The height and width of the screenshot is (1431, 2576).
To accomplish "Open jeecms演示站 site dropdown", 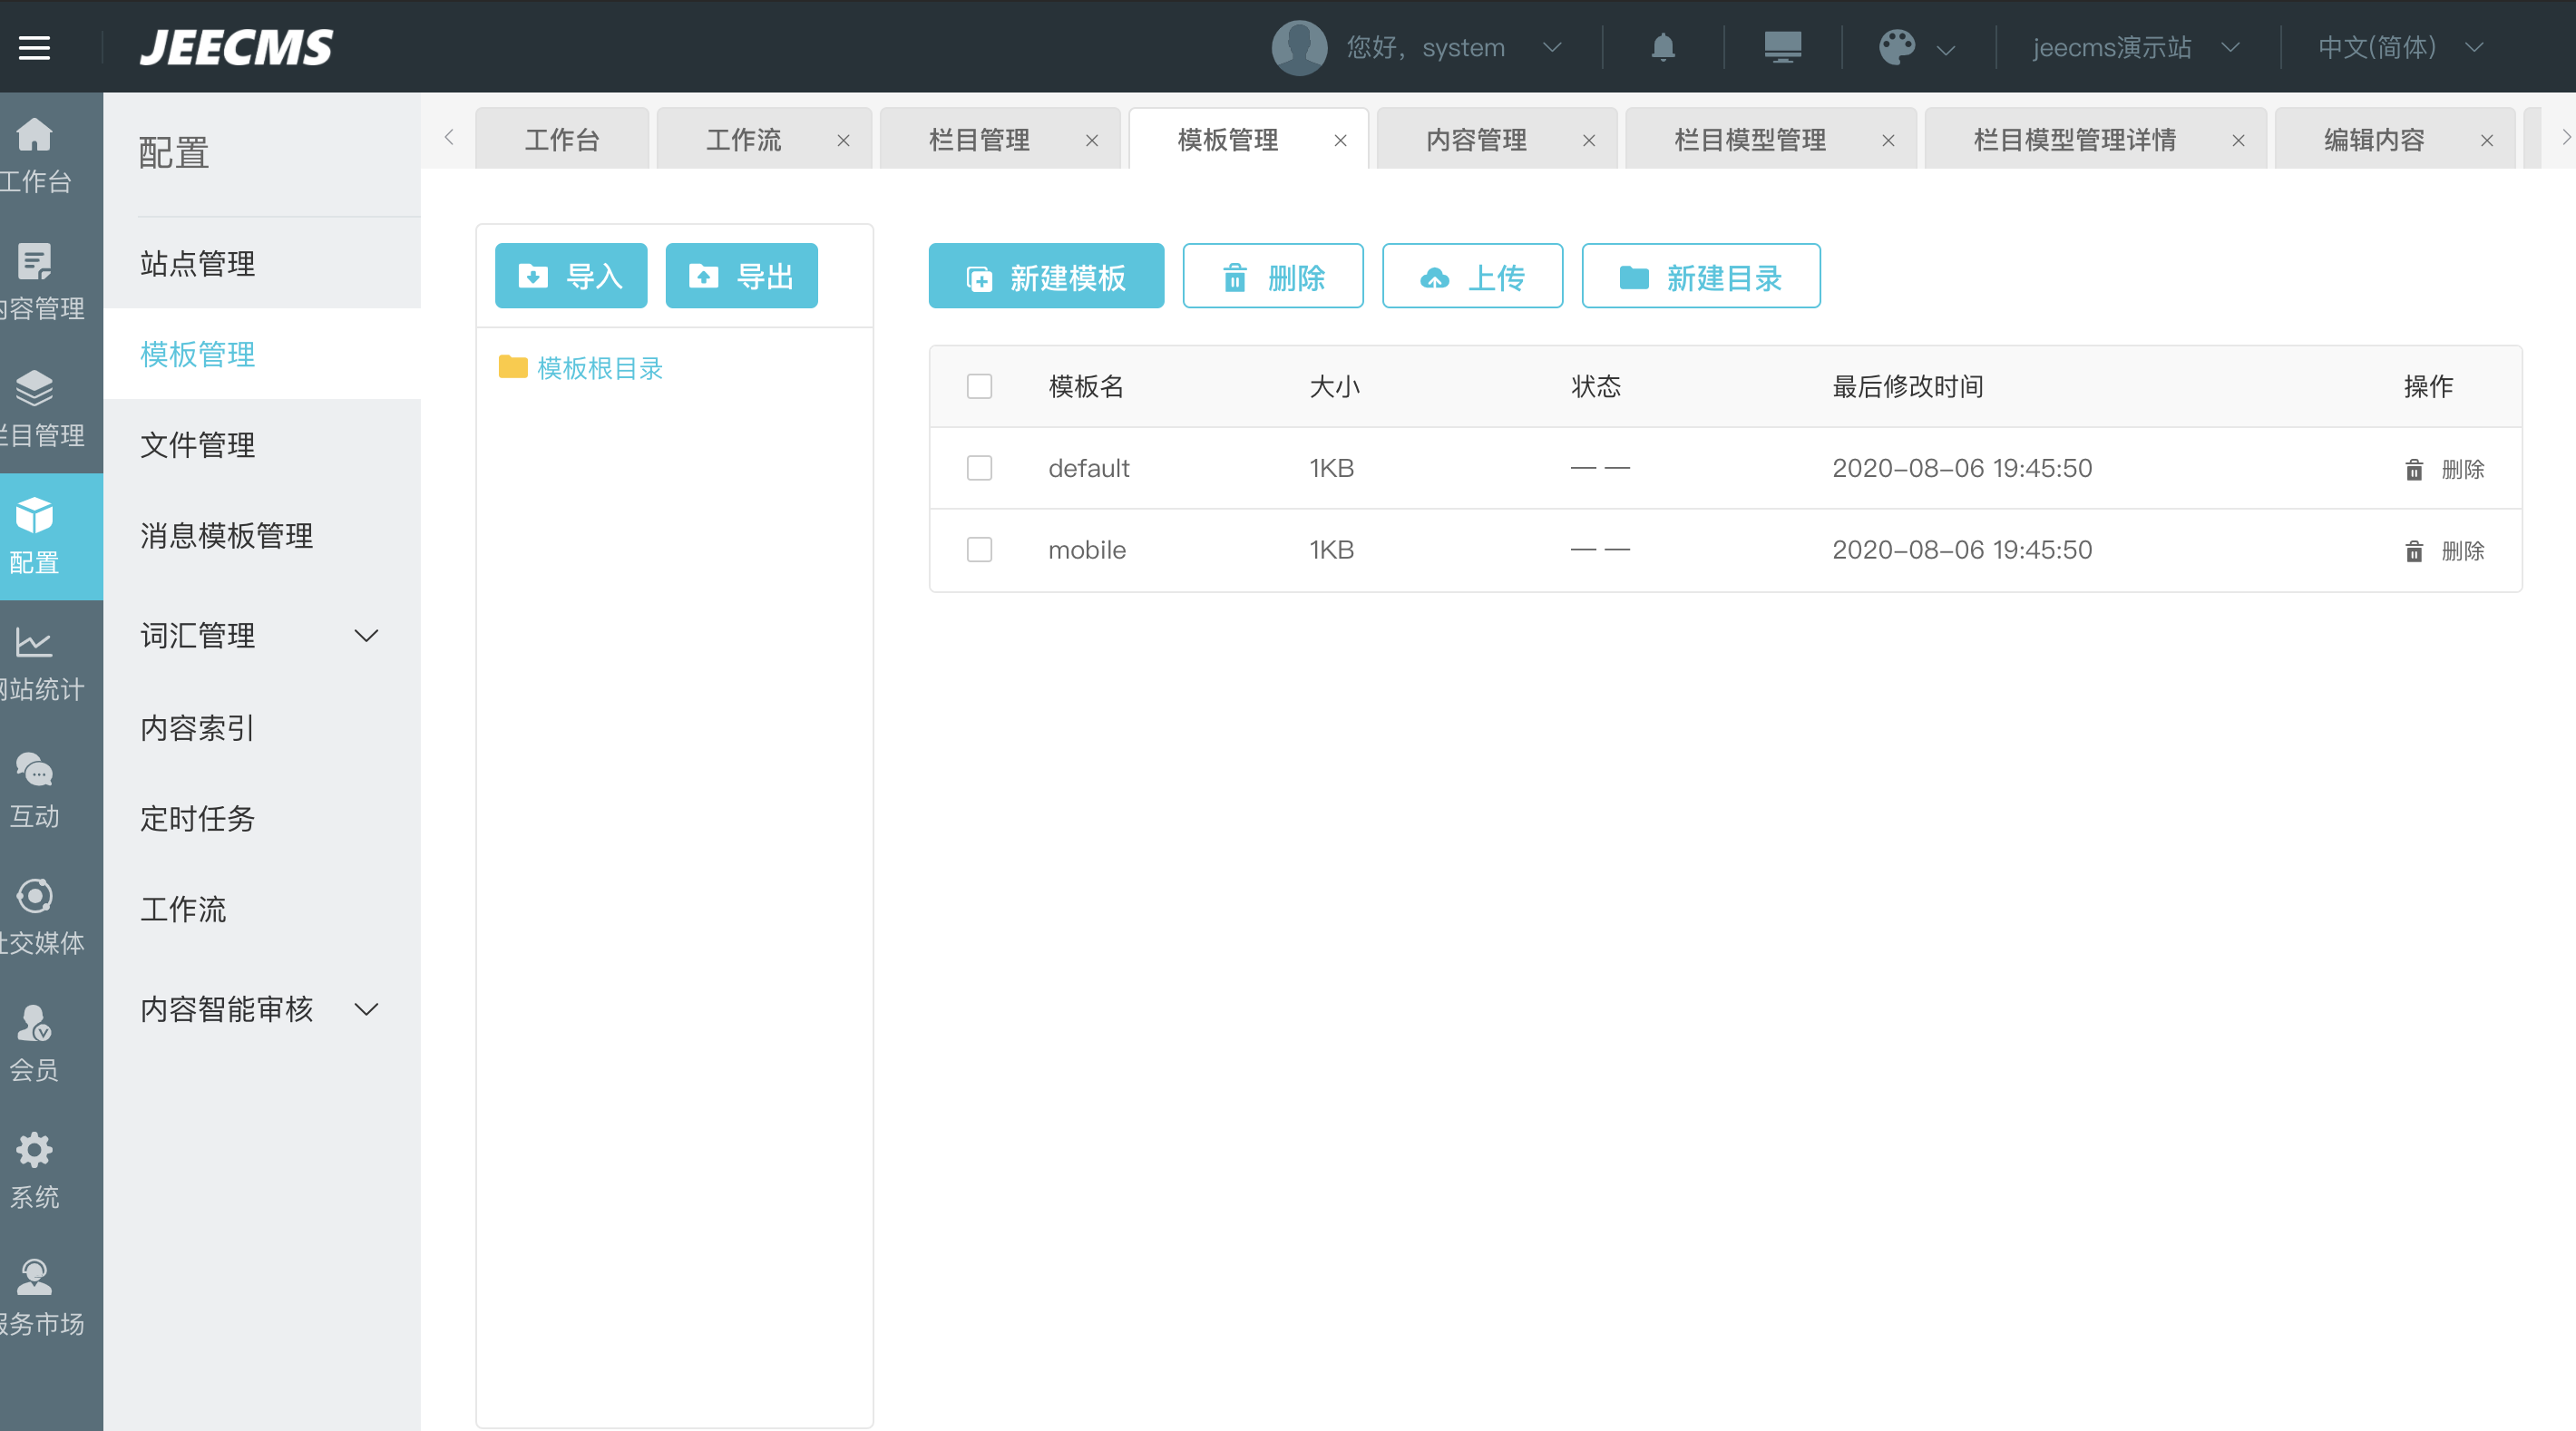I will 2134,47.
